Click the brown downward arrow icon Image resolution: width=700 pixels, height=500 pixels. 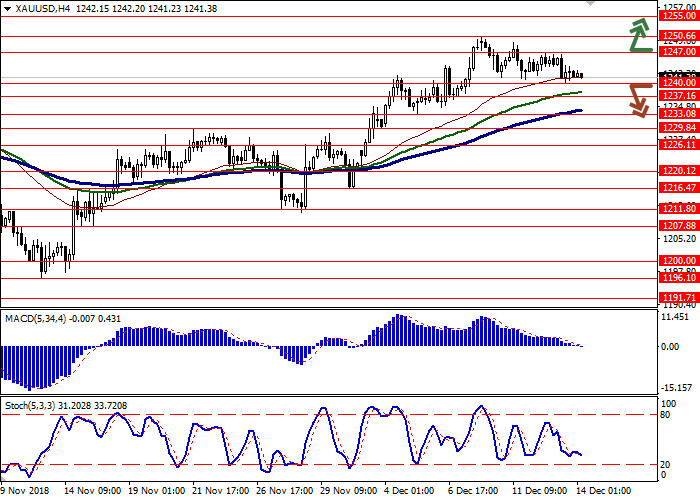point(638,99)
